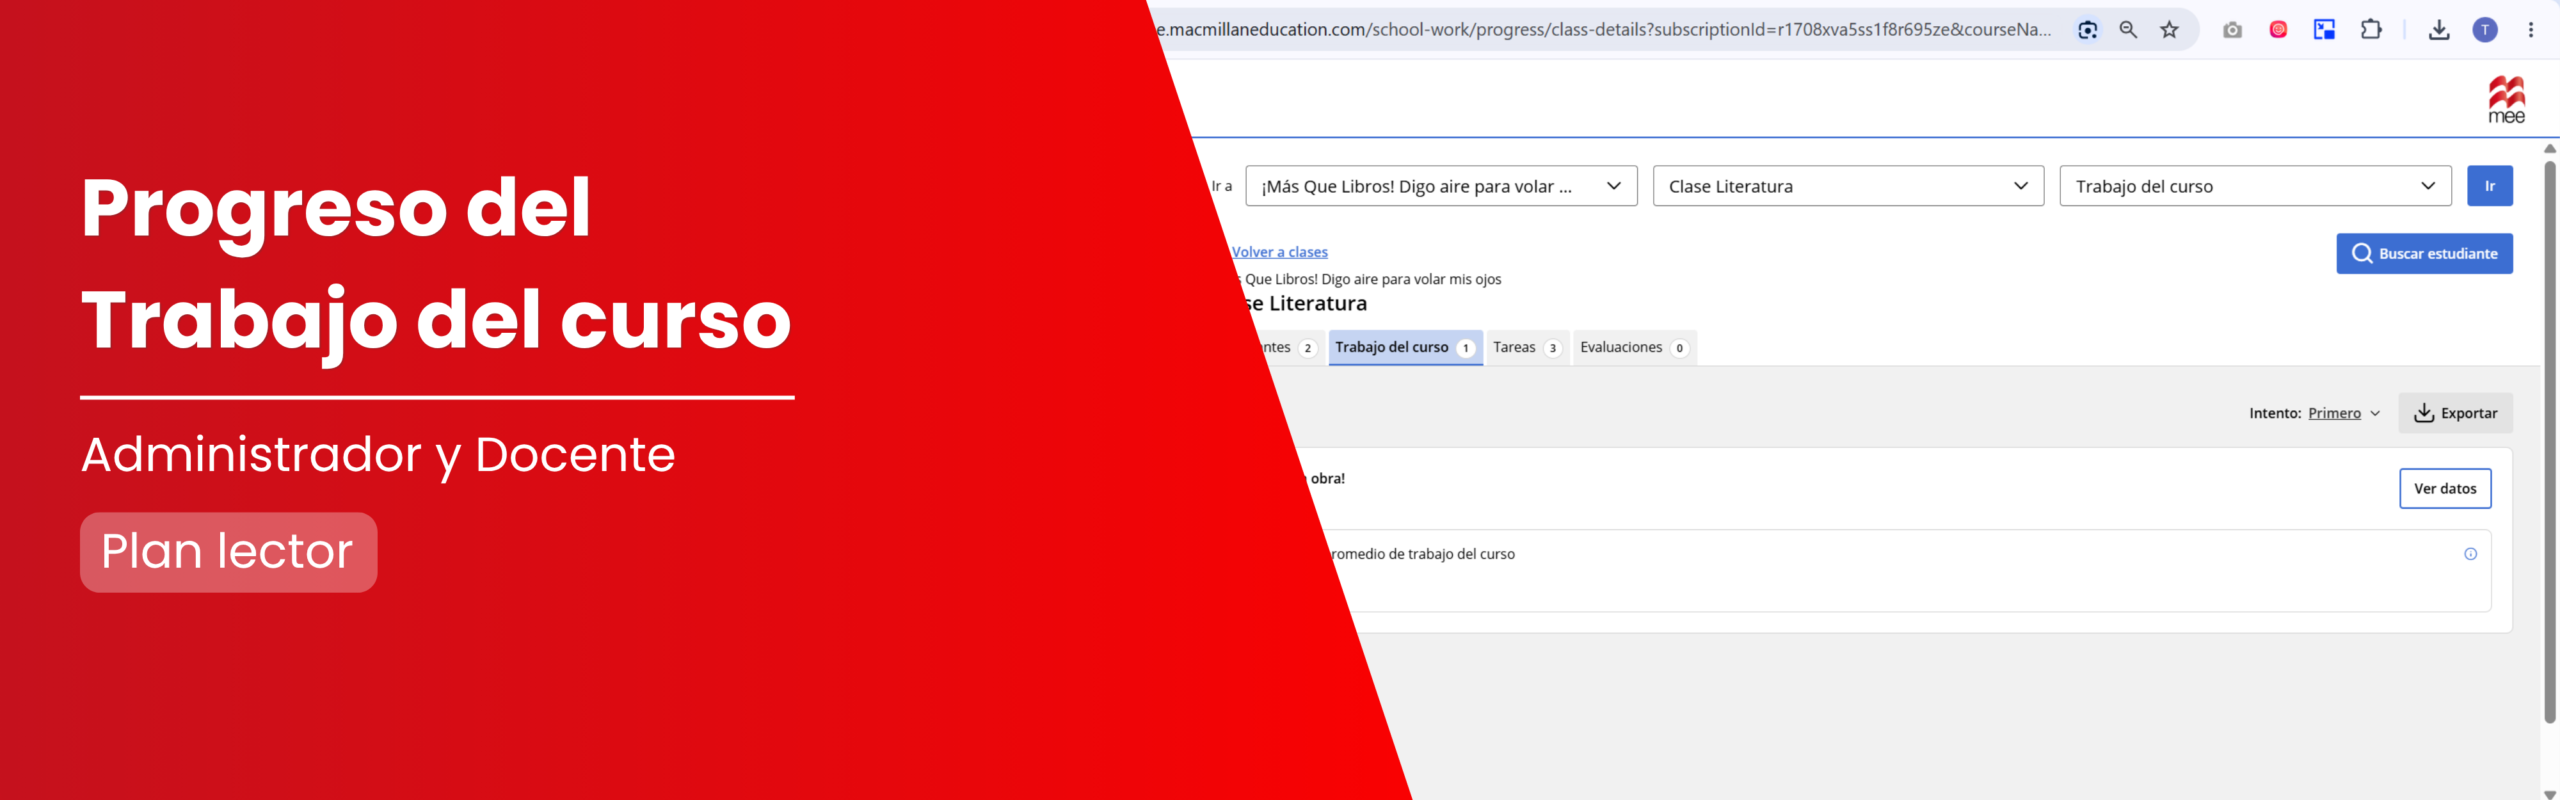
Task: Open the camera screenshot extension
Action: [x=2232, y=30]
